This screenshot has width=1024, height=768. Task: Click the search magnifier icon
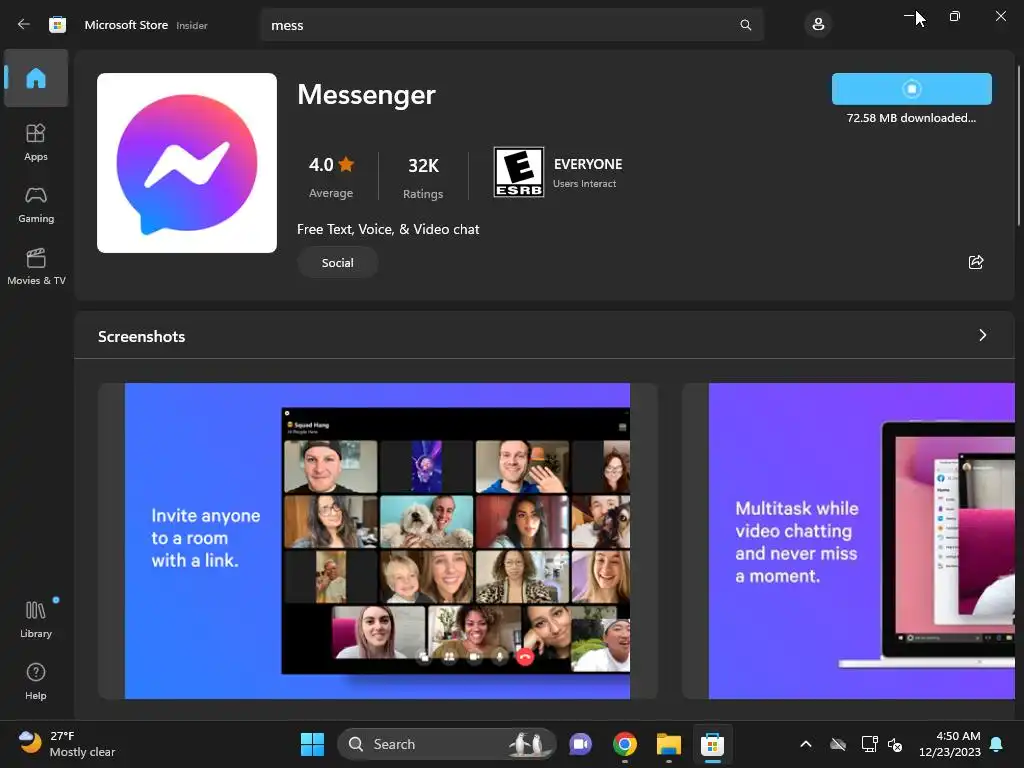[745, 25]
